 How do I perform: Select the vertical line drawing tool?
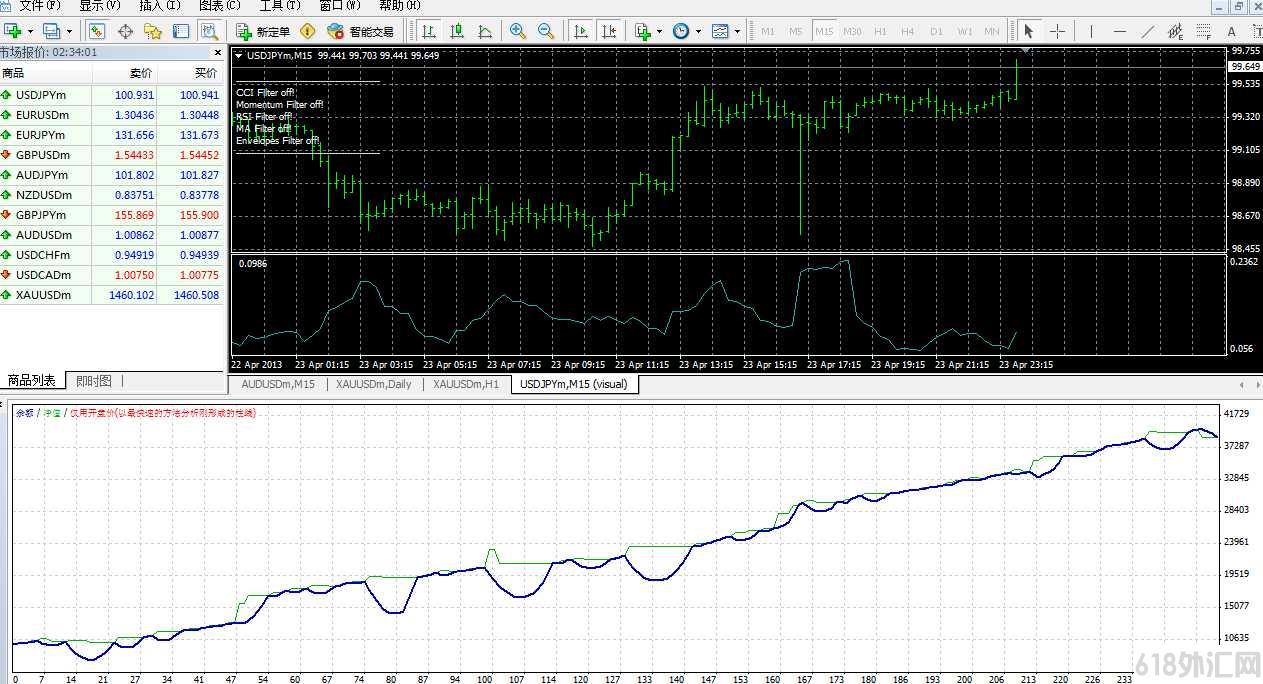pyautogui.click(x=1092, y=31)
